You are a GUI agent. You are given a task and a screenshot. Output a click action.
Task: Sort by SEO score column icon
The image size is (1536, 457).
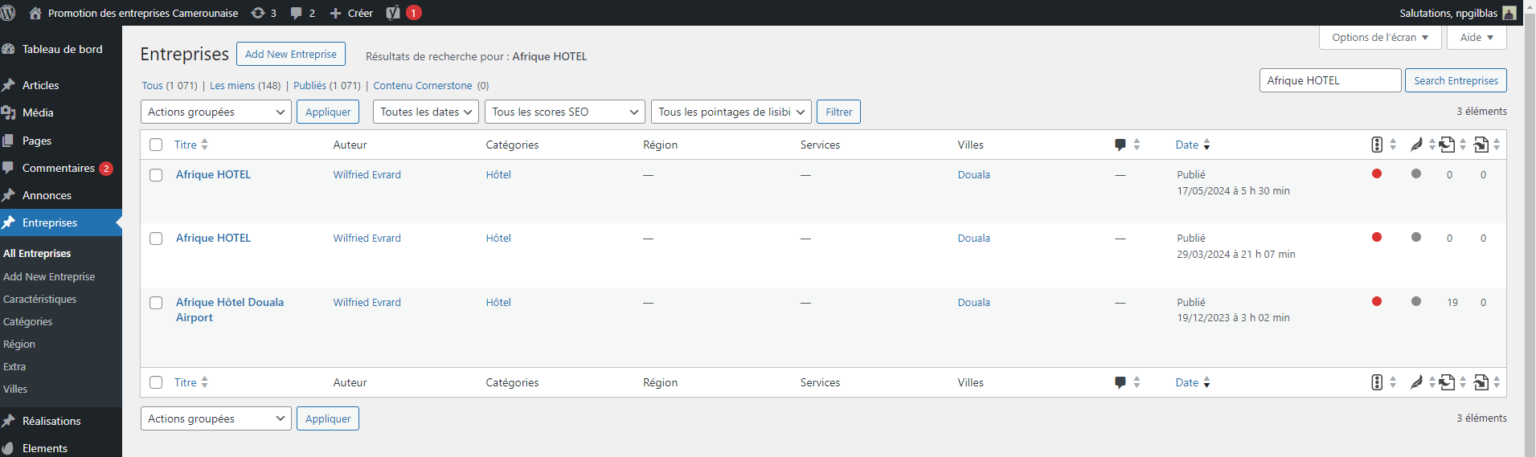pyautogui.click(x=1377, y=145)
